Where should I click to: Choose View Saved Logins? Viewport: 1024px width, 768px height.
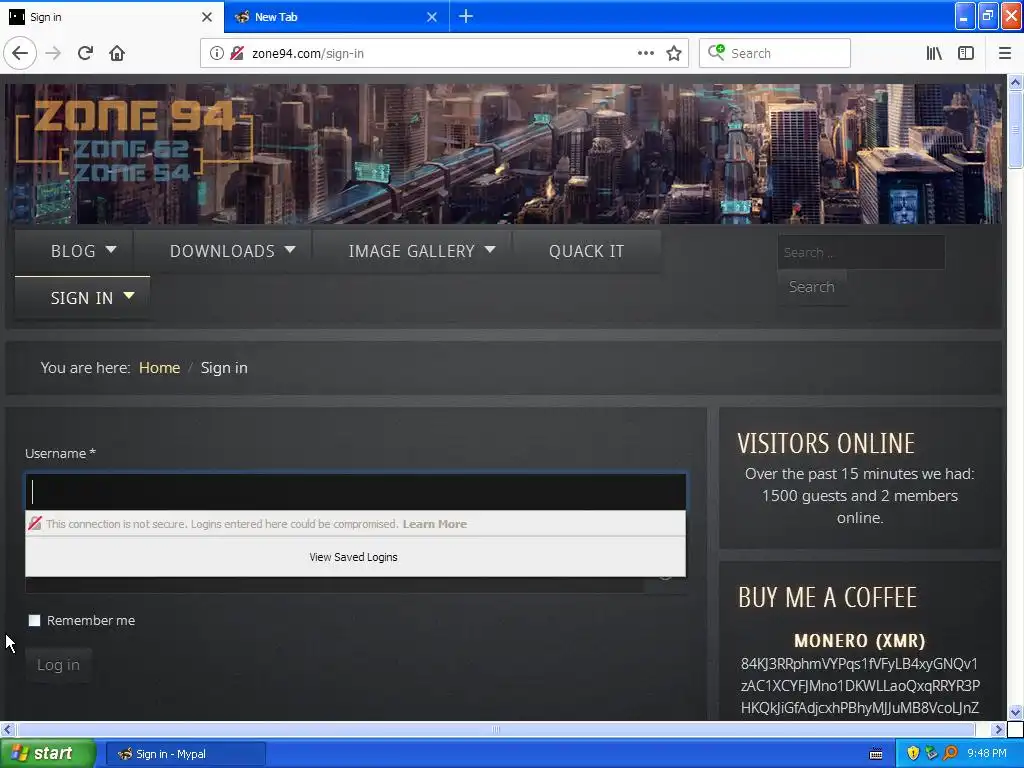pos(355,557)
